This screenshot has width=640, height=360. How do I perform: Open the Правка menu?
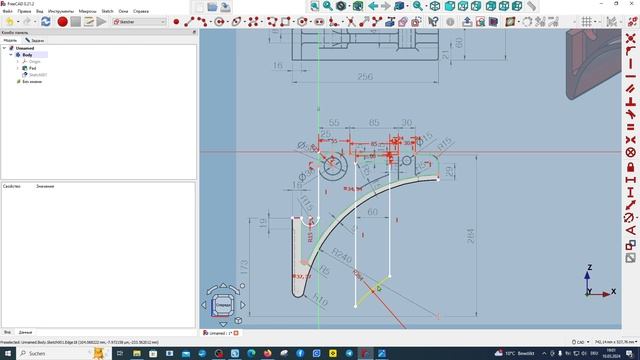(x=24, y=11)
